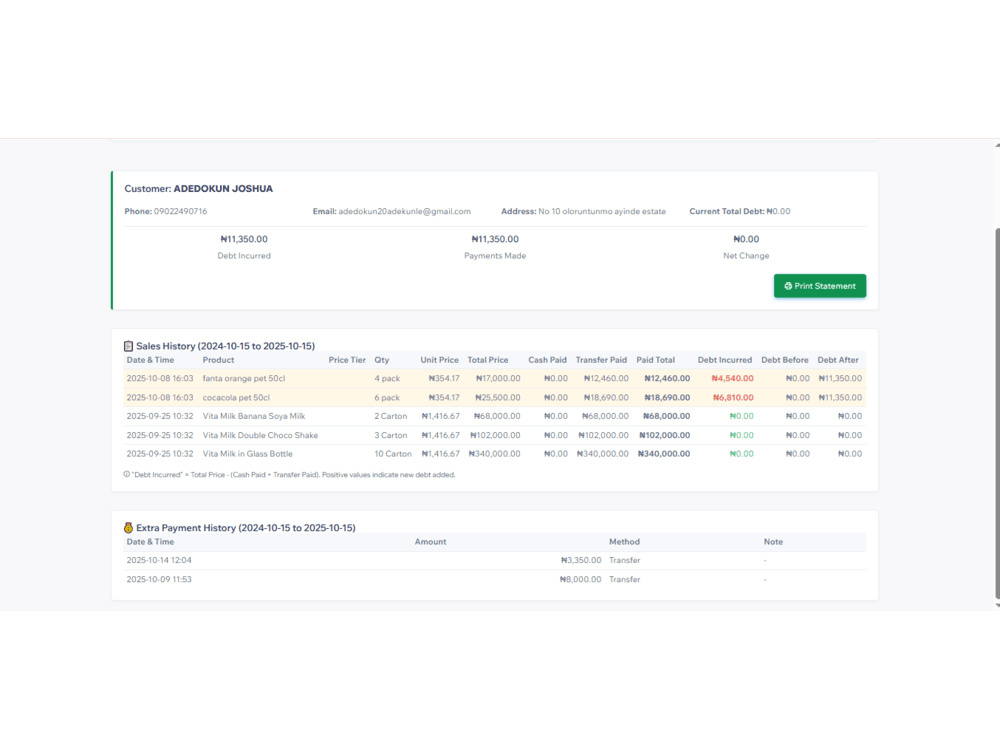Screen dimensions: 1000x750
Task: Click the Total Price column header
Action: tap(488, 360)
